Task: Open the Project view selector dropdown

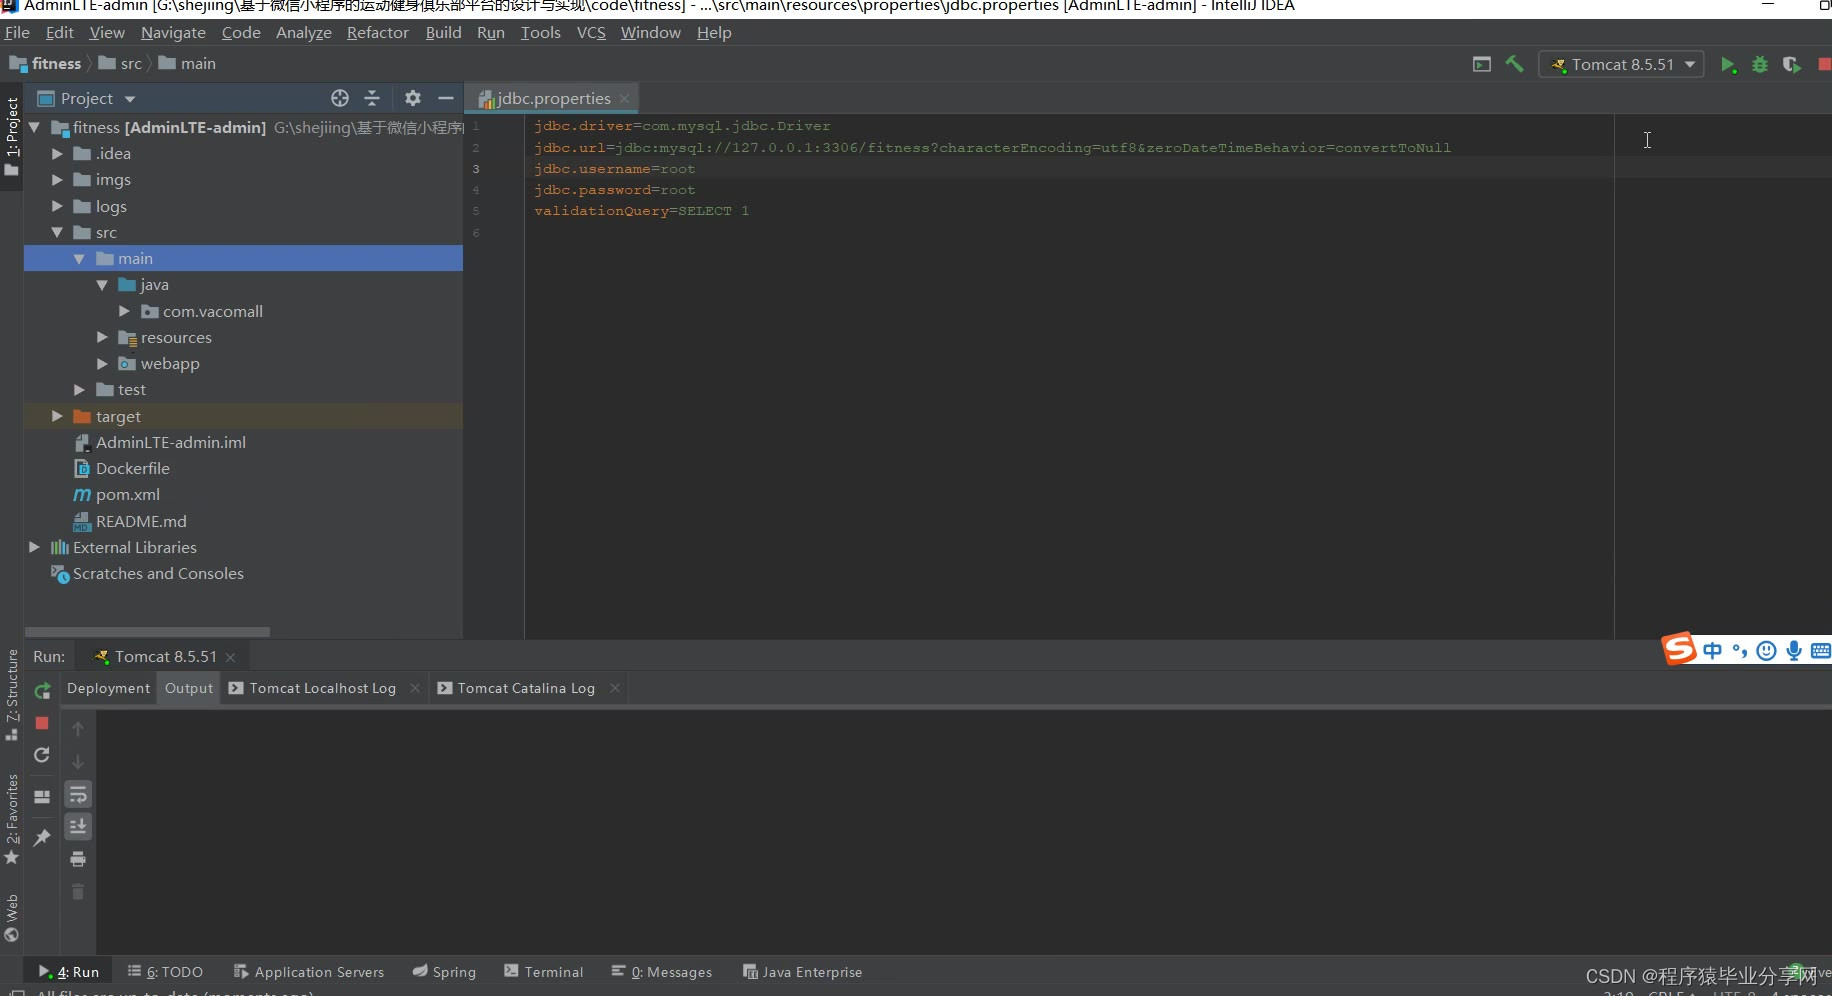Action: [x=86, y=98]
